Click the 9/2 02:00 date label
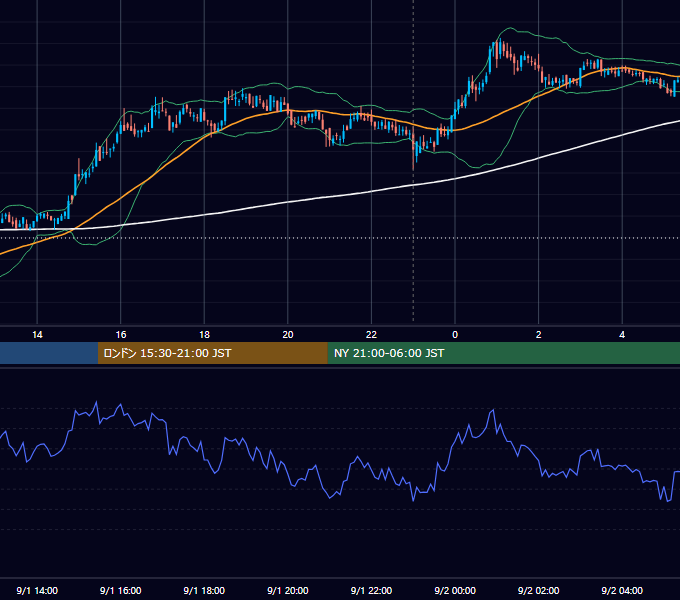The width and height of the screenshot is (680, 600). click(538, 590)
